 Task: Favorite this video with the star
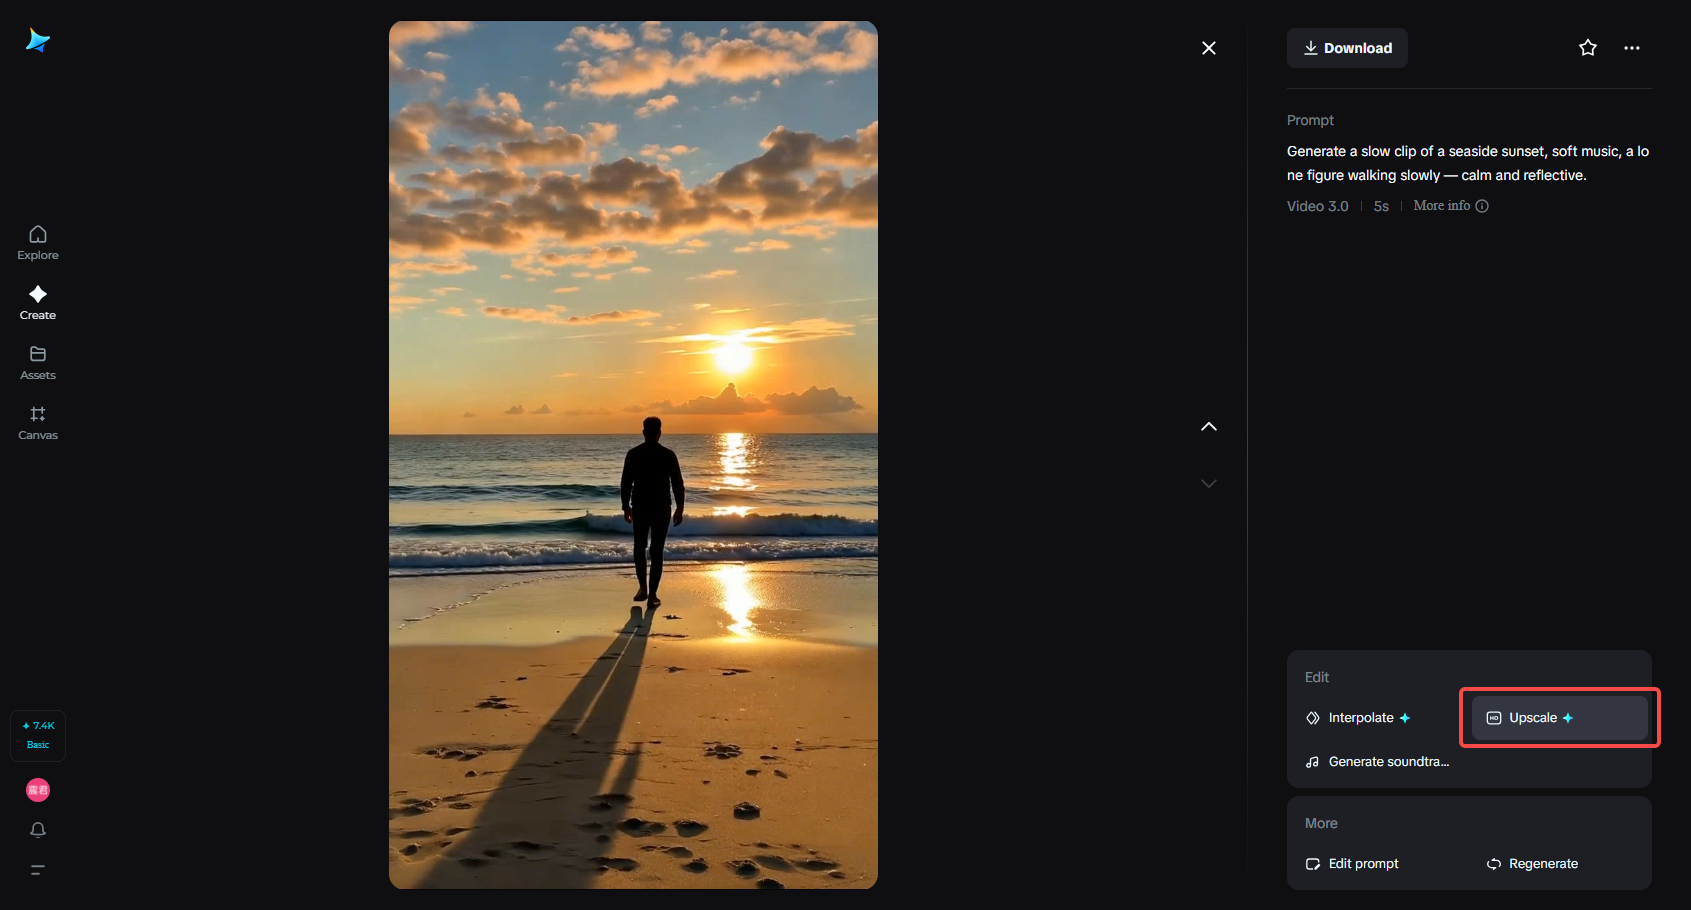[x=1588, y=48]
